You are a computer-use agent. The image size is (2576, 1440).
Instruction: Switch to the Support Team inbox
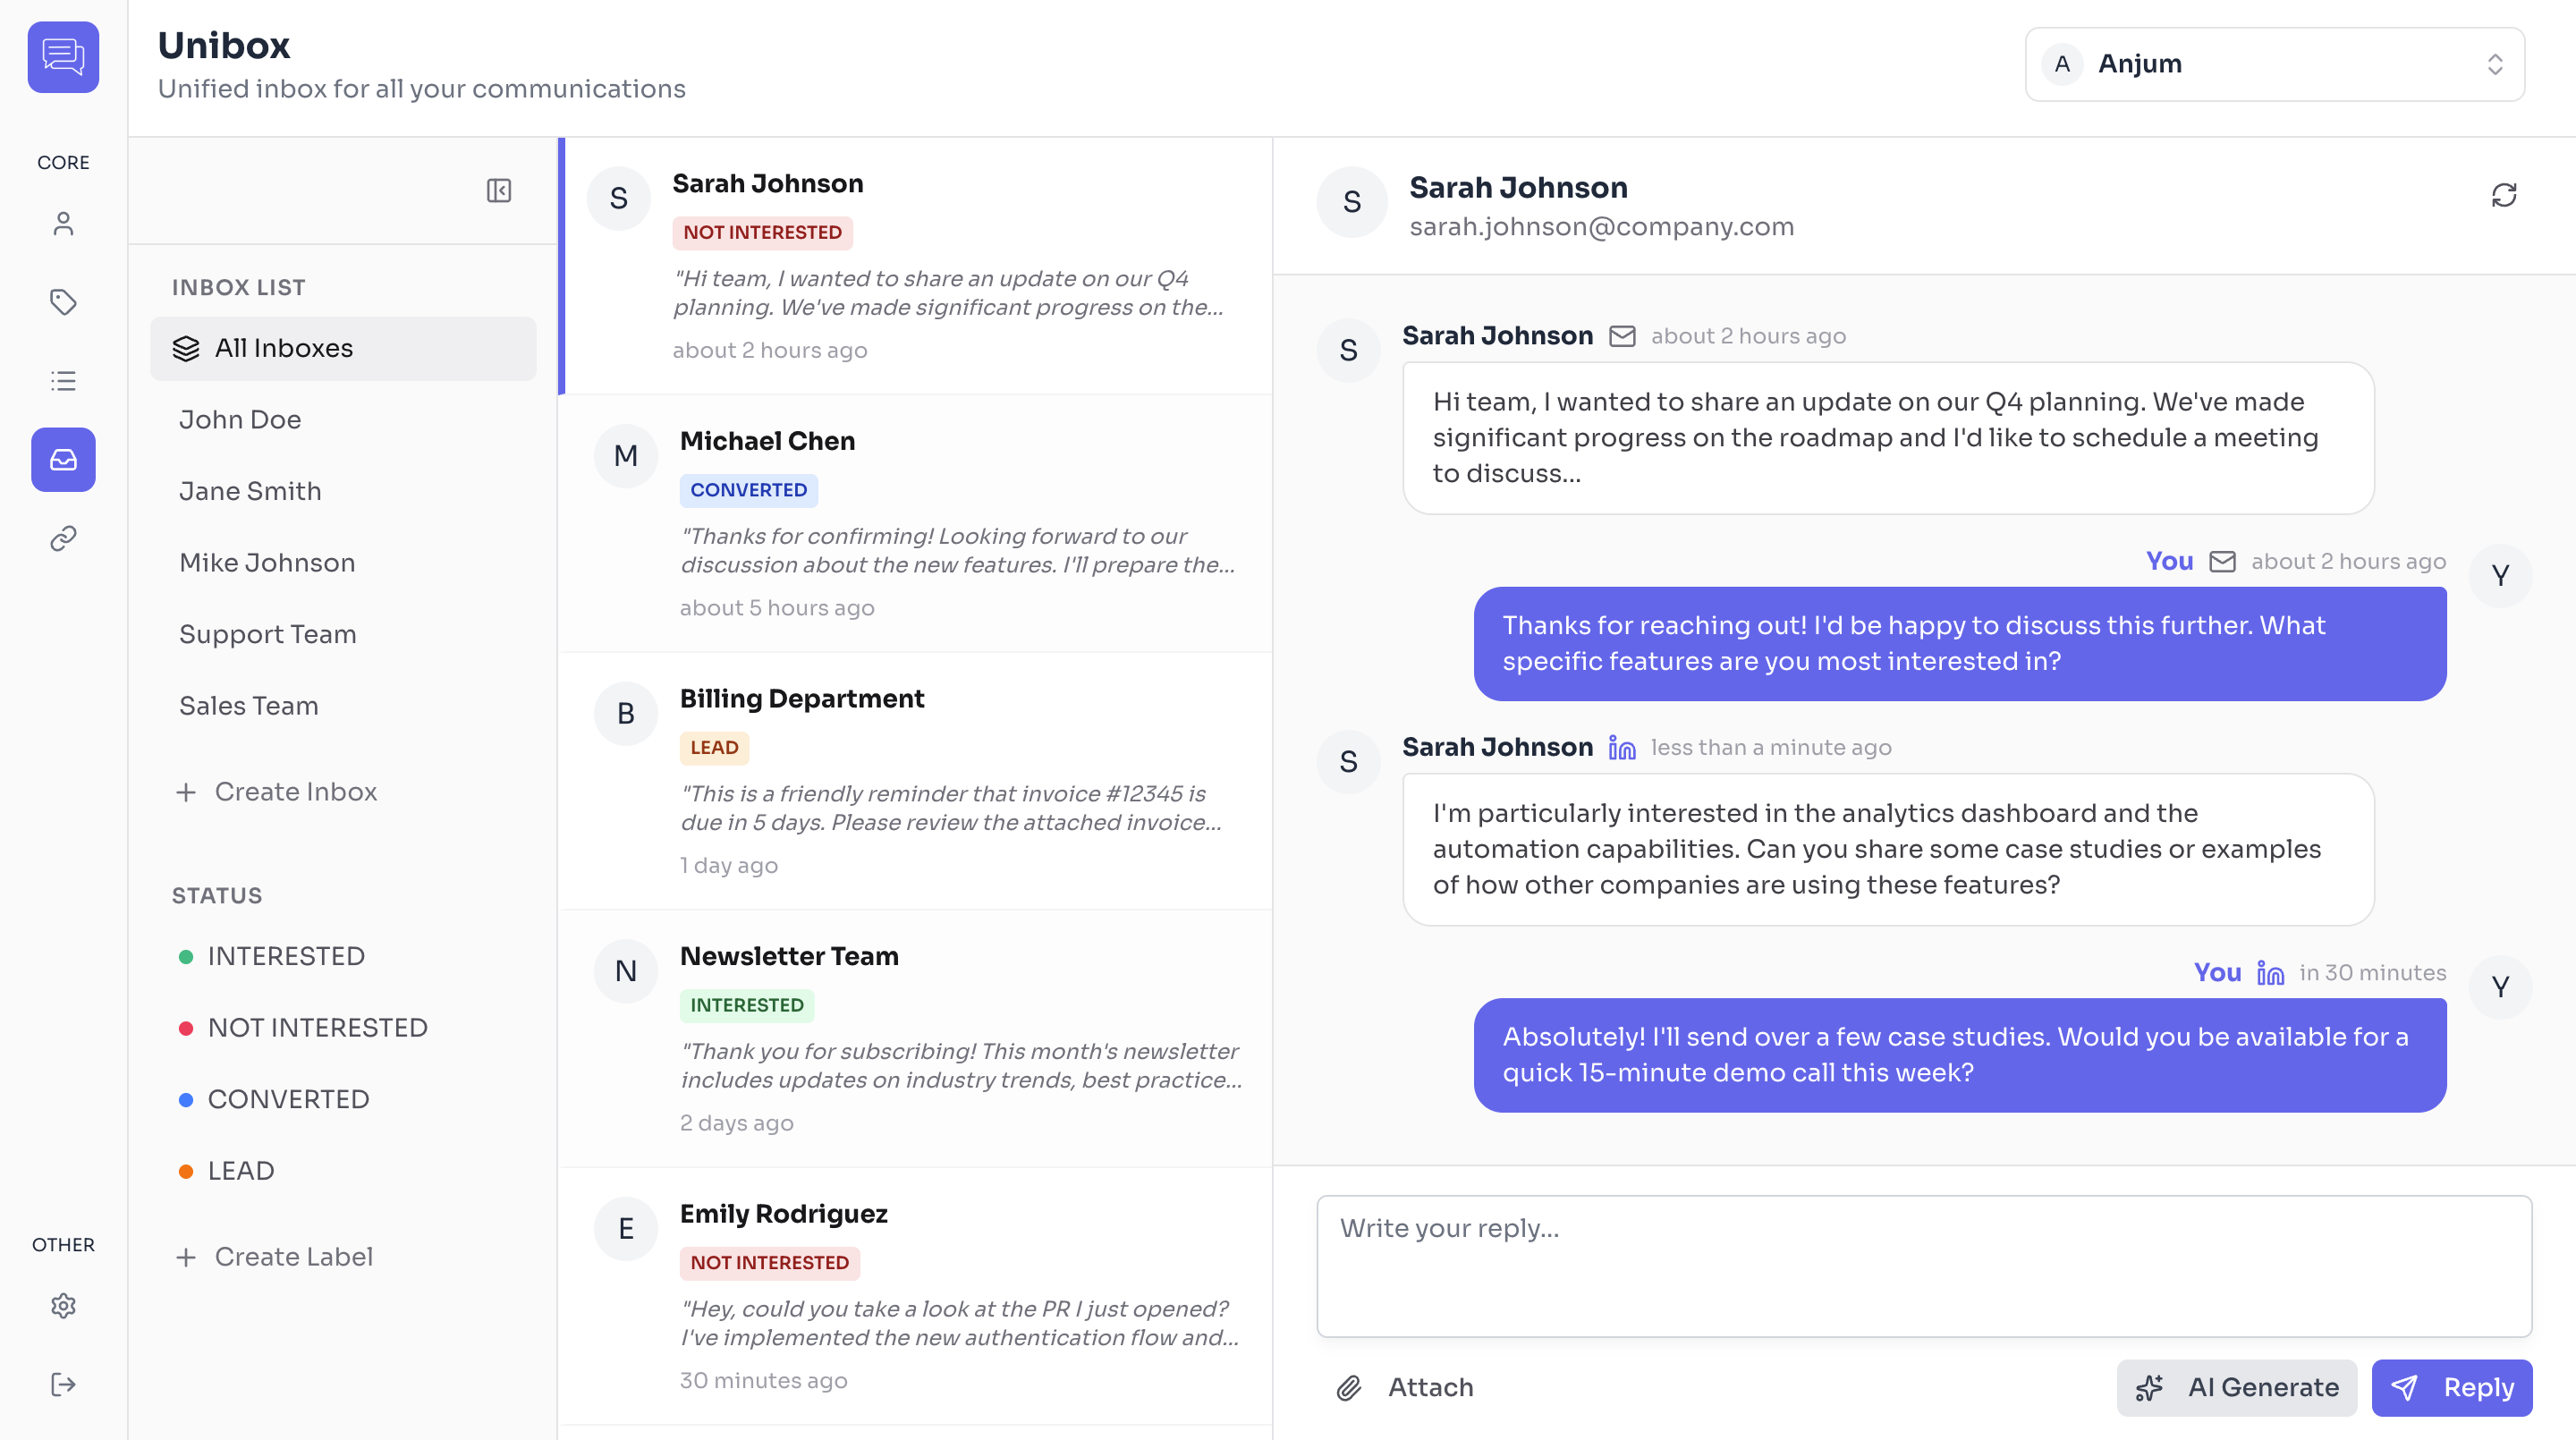click(268, 634)
